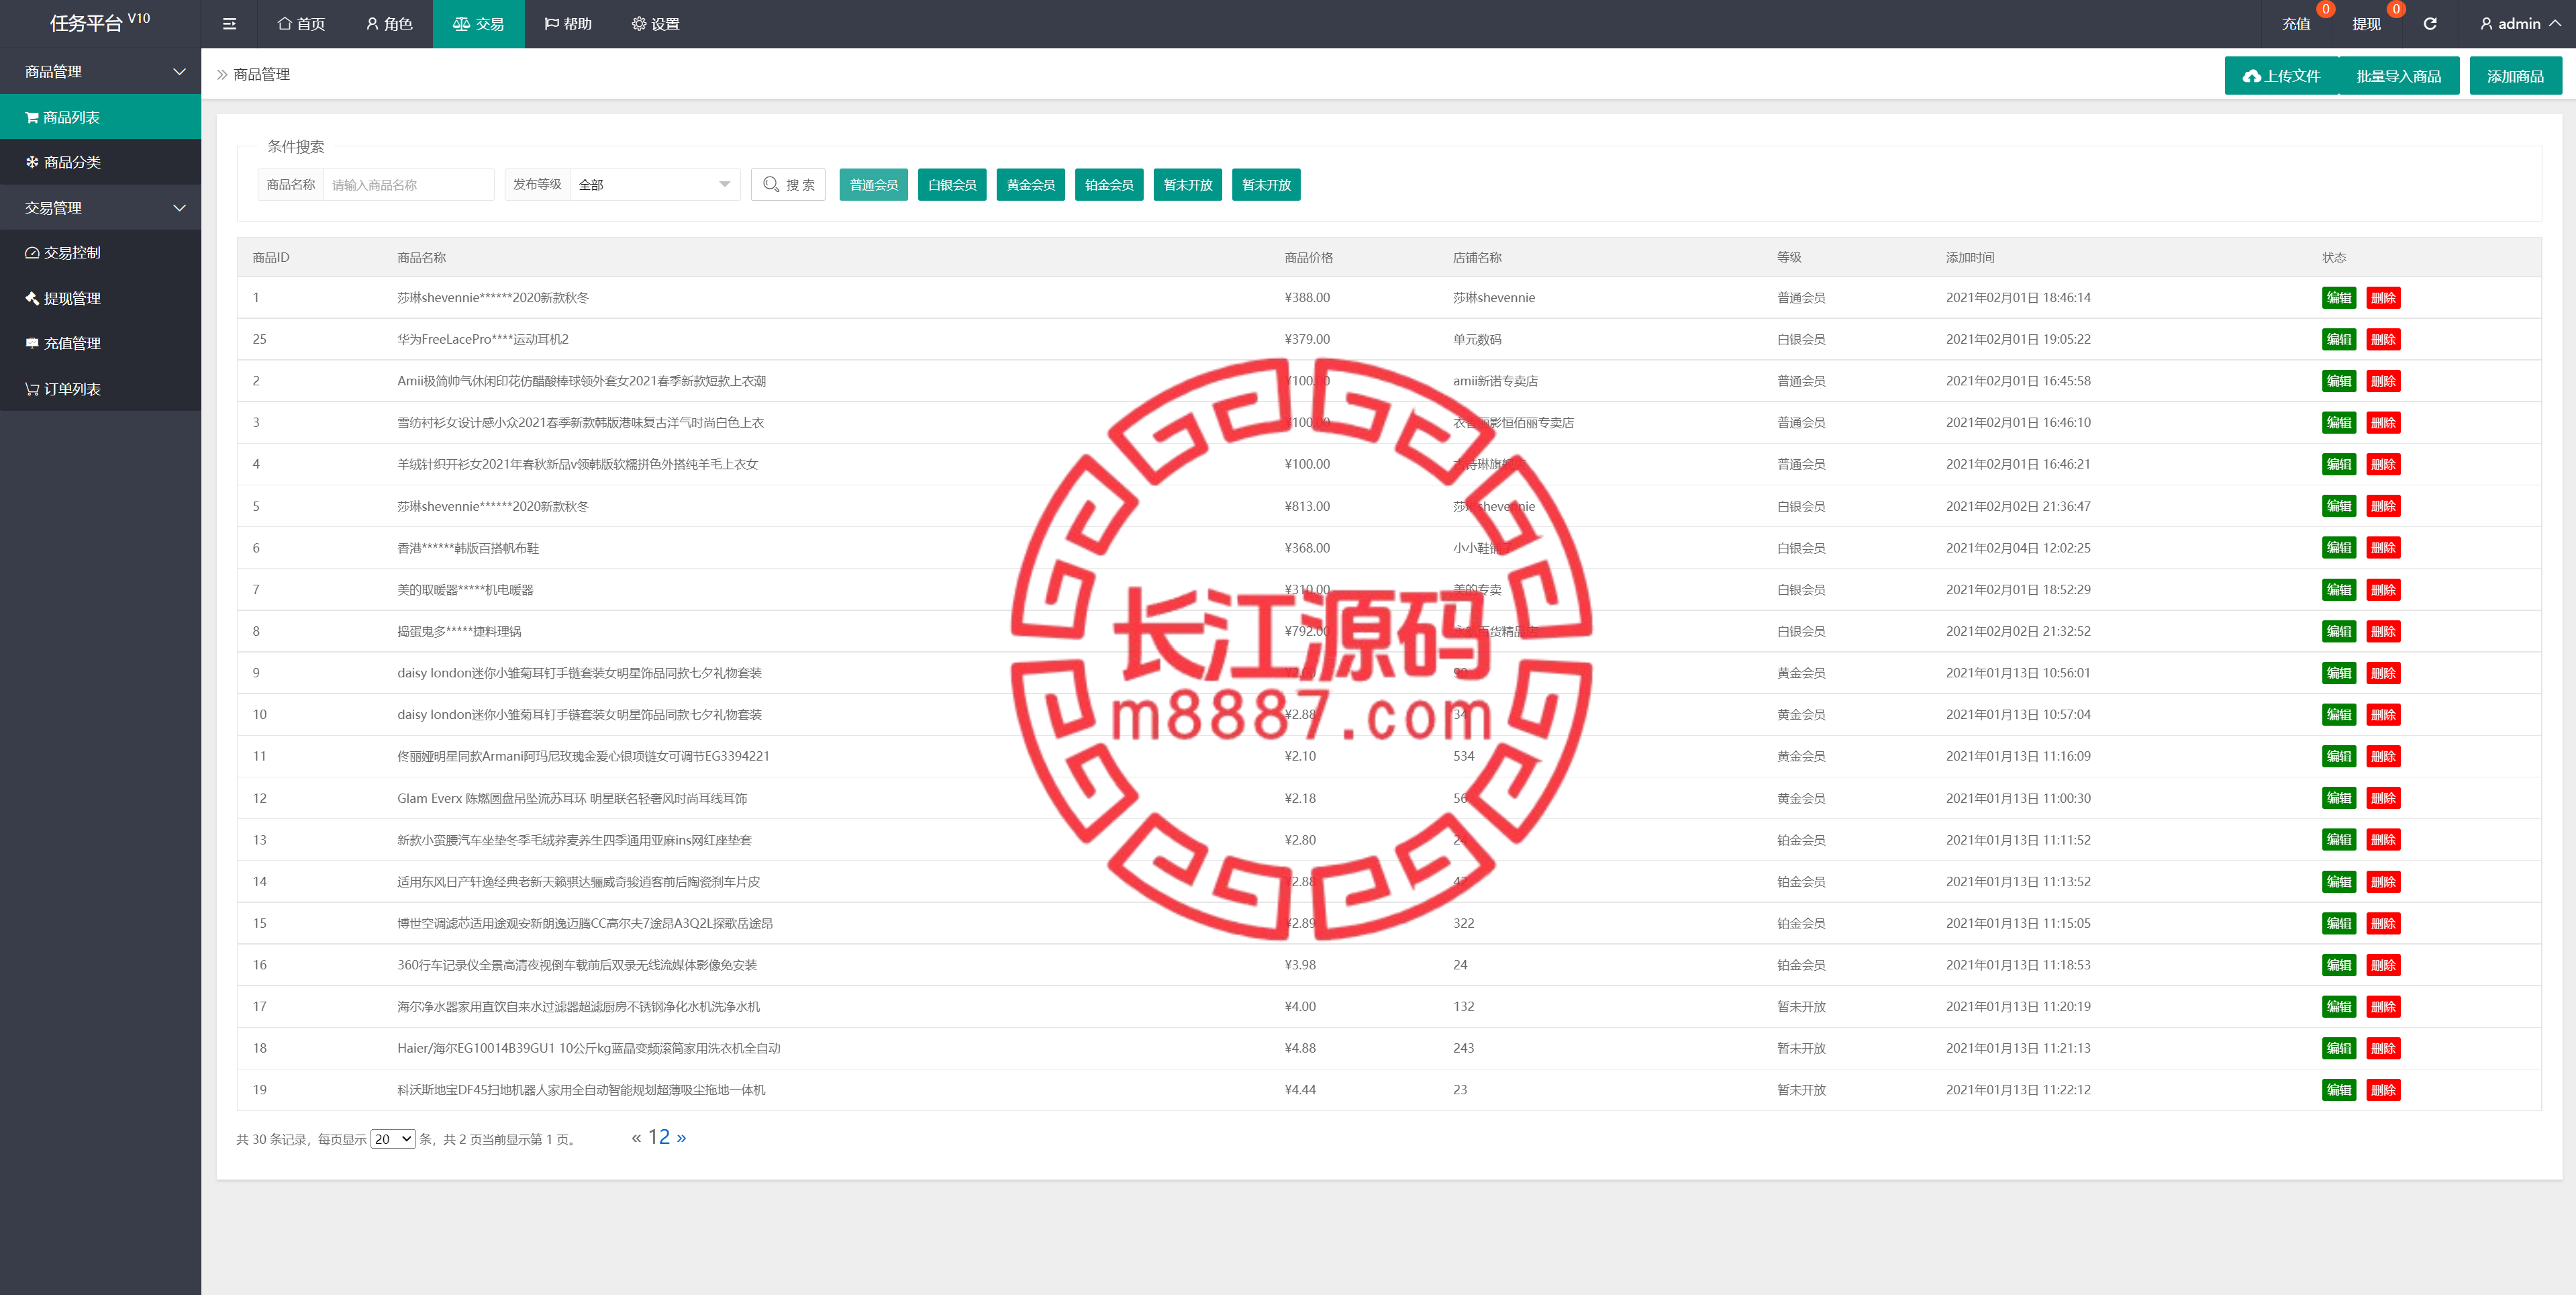Collapse the 商品管理 sidebar group
The image size is (2576, 1295).
[x=100, y=72]
